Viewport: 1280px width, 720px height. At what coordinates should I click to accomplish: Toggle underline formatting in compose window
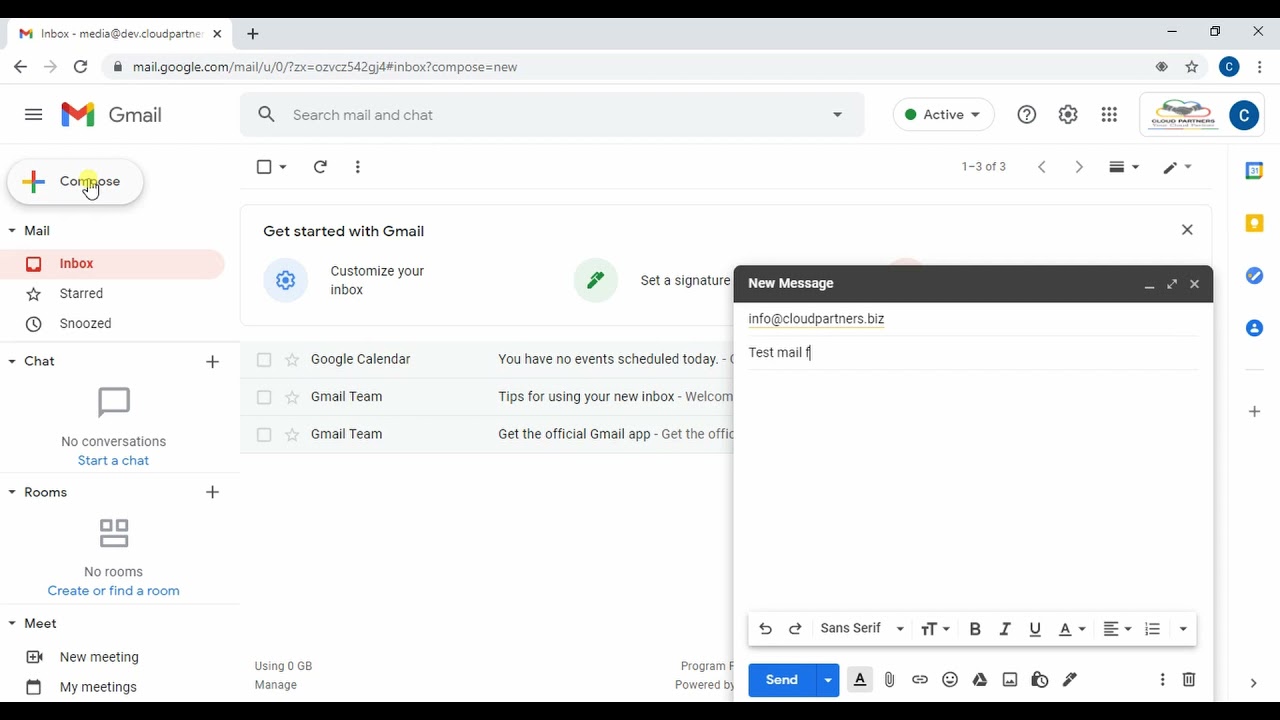pos(1035,629)
